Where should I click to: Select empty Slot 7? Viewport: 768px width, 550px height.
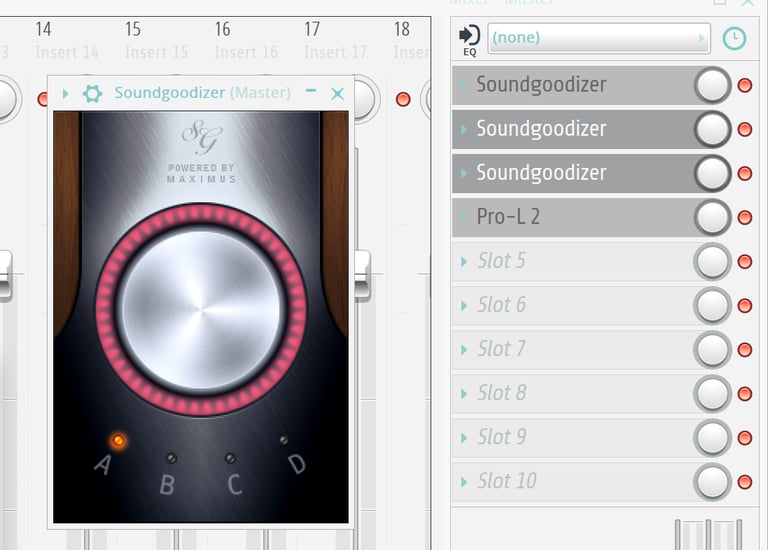(x=573, y=349)
